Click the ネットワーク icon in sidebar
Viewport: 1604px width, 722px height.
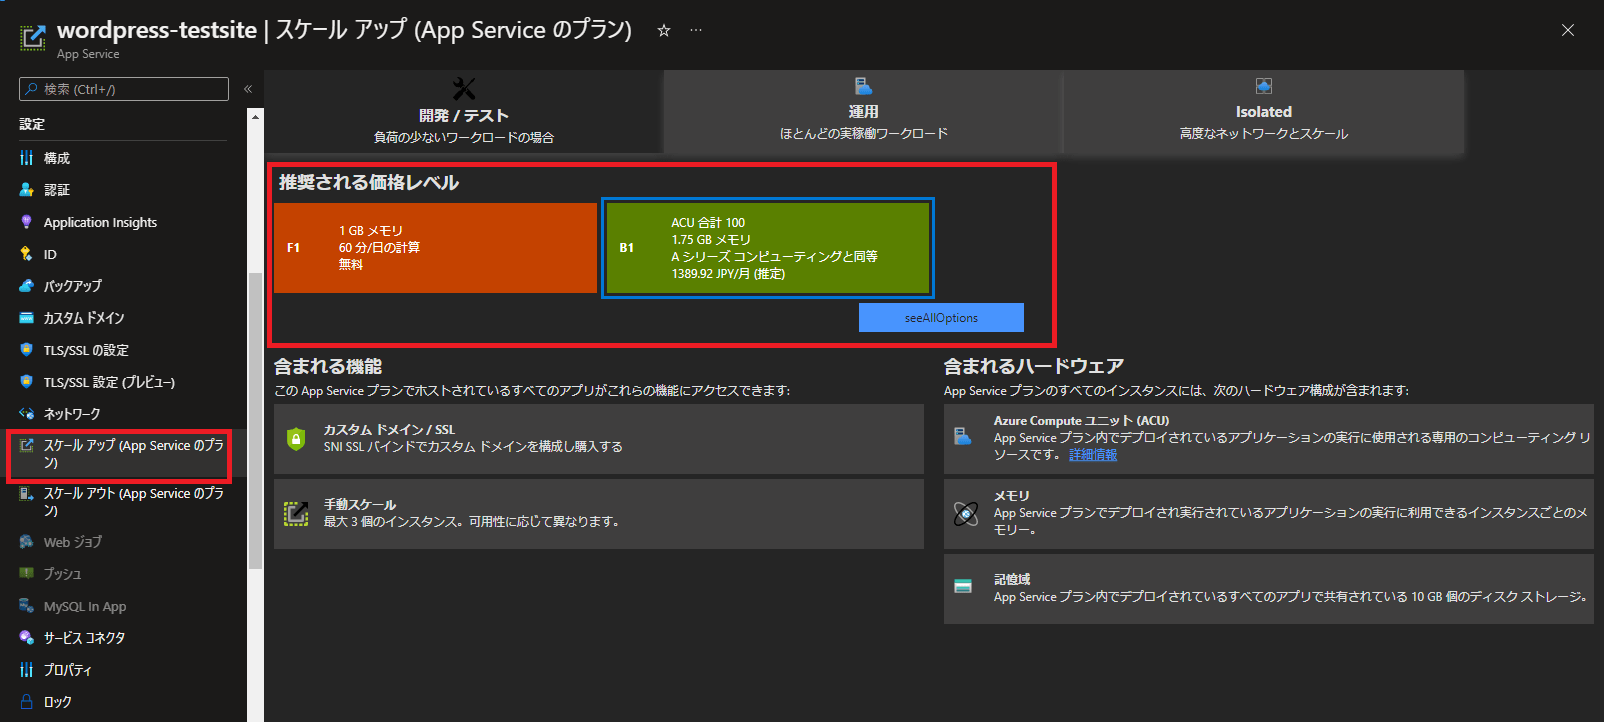coord(26,414)
